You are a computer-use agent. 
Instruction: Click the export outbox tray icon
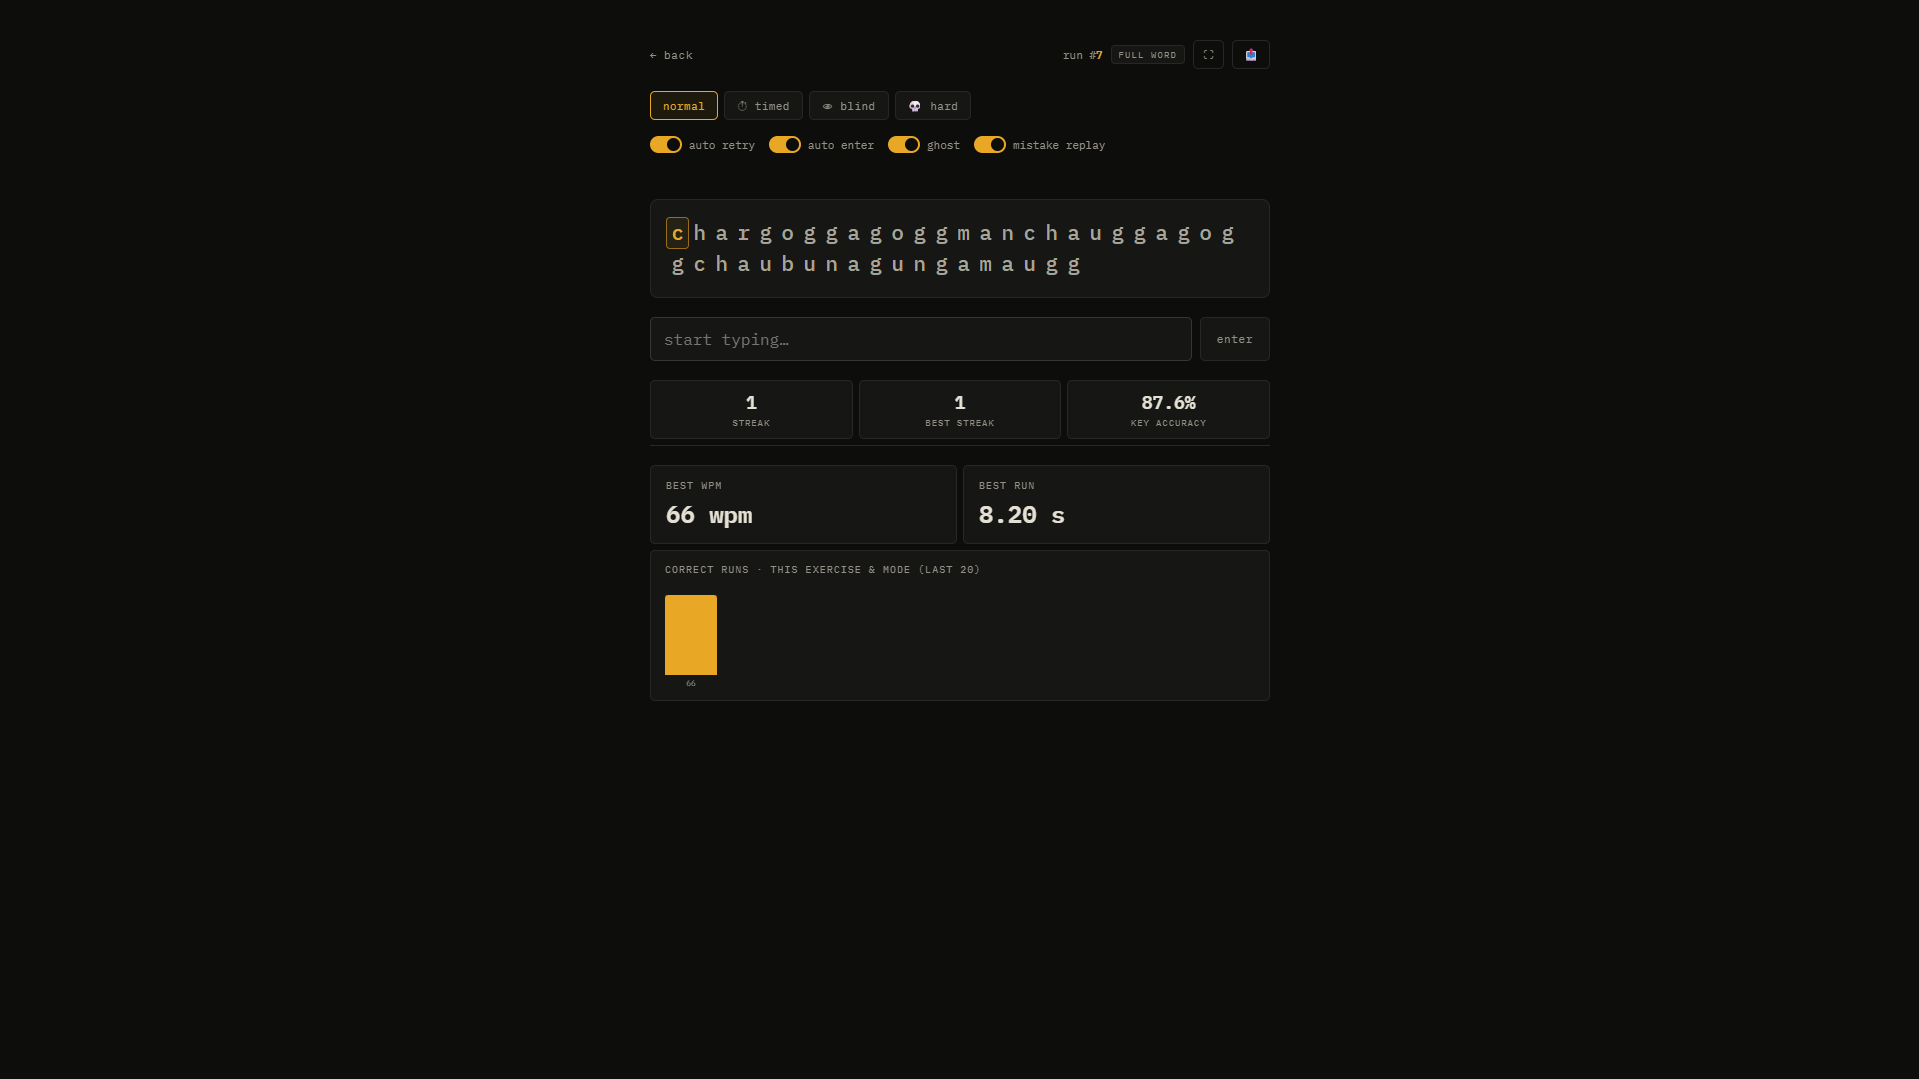pyautogui.click(x=1250, y=55)
